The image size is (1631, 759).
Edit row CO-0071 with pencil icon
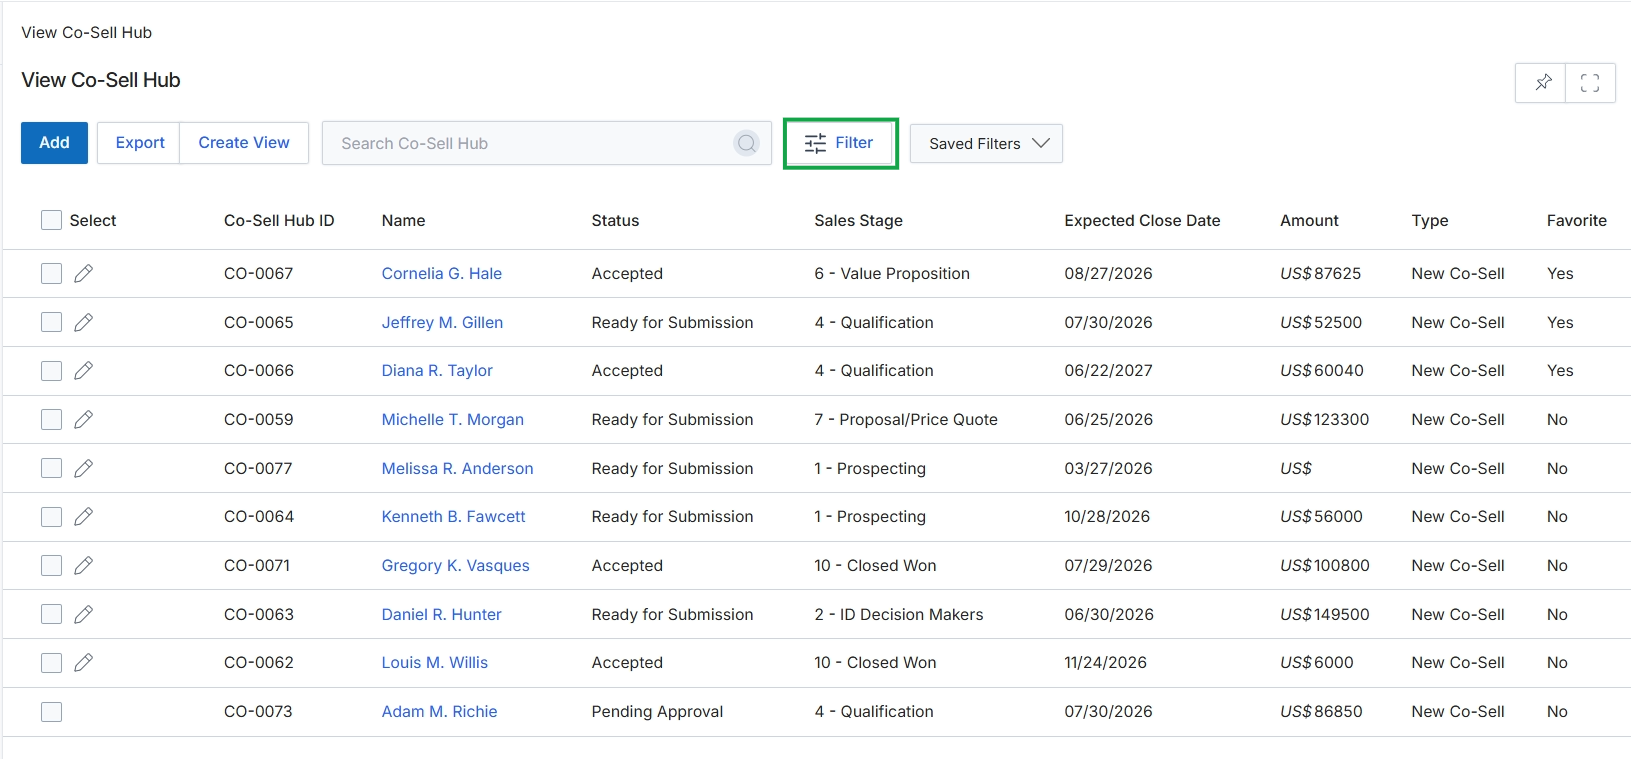pyautogui.click(x=84, y=565)
